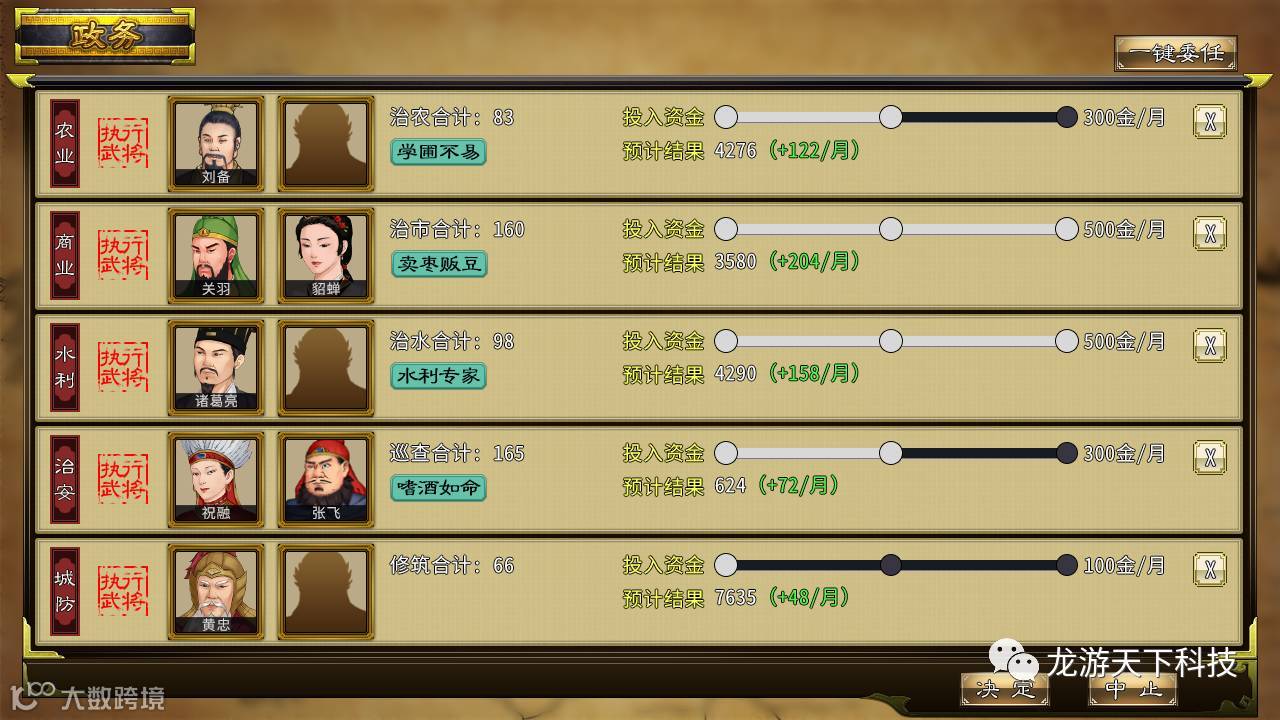
Task: Click the red 执行武将 seal for 农业
Action: coord(123,144)
